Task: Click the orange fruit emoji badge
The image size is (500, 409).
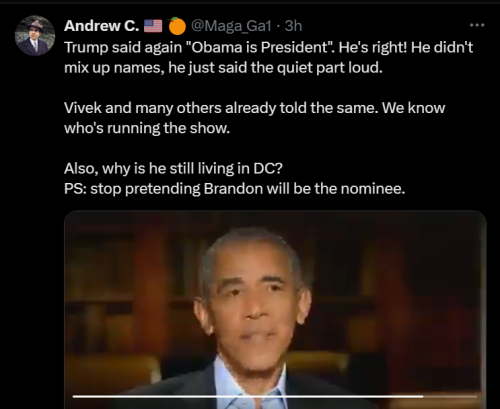Action: coord(177,26)
